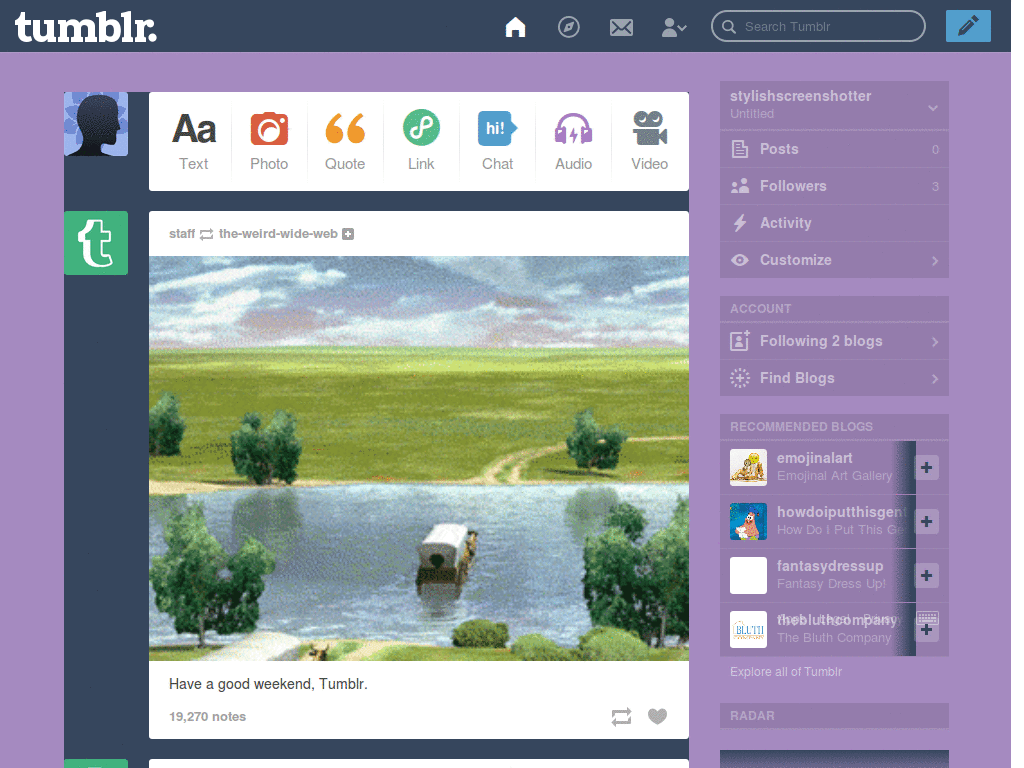Create a new Quote post
This screenshot has height=768, width=1024.
345,141
